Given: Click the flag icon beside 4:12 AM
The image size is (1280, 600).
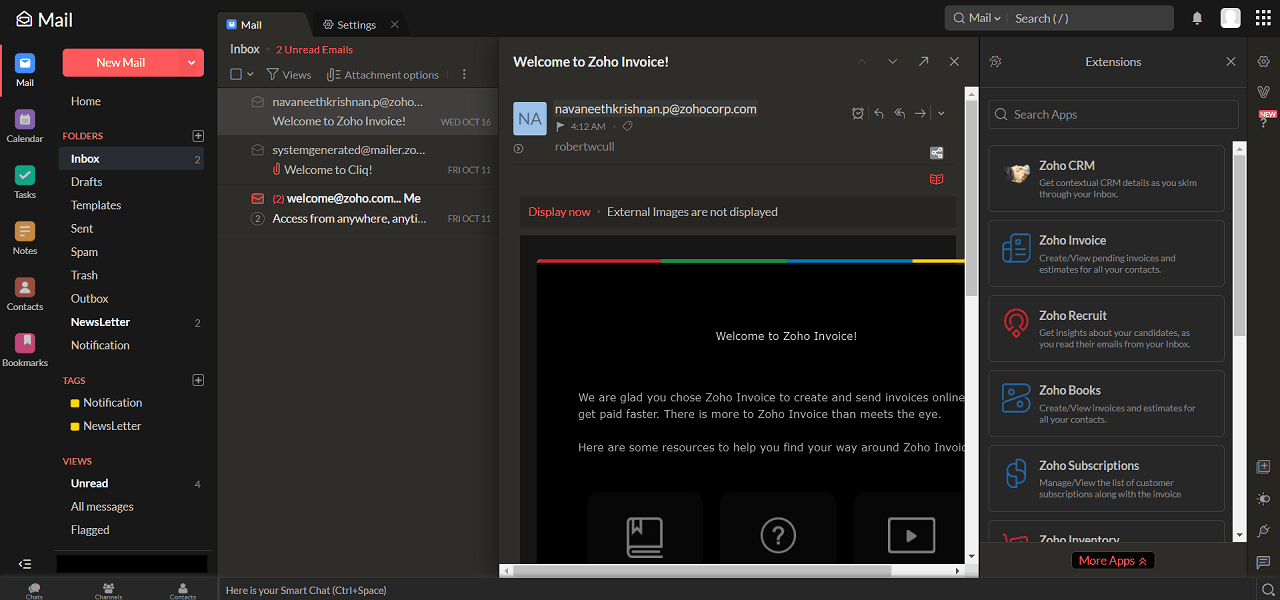Looking at the screenshot, I should [x=561, y=127].
